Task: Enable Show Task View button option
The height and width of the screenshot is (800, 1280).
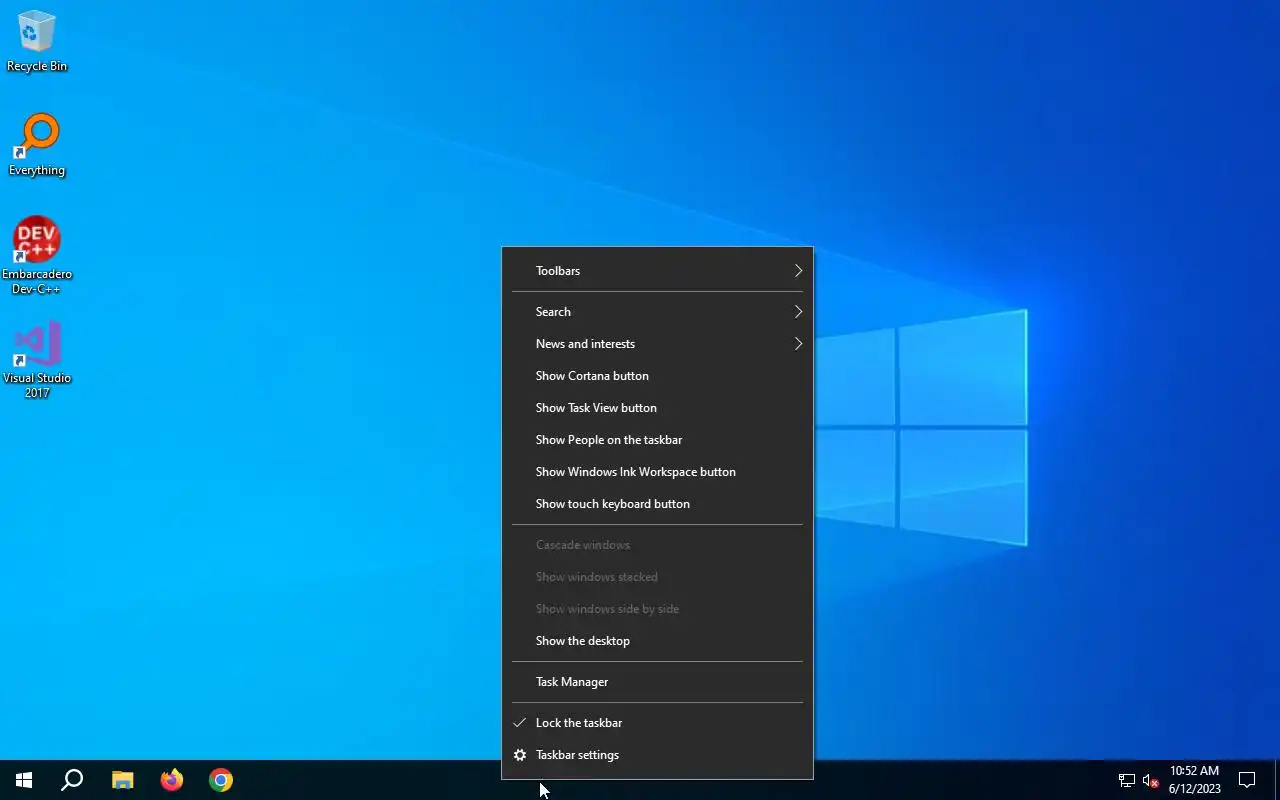Action: click(657, 408)
